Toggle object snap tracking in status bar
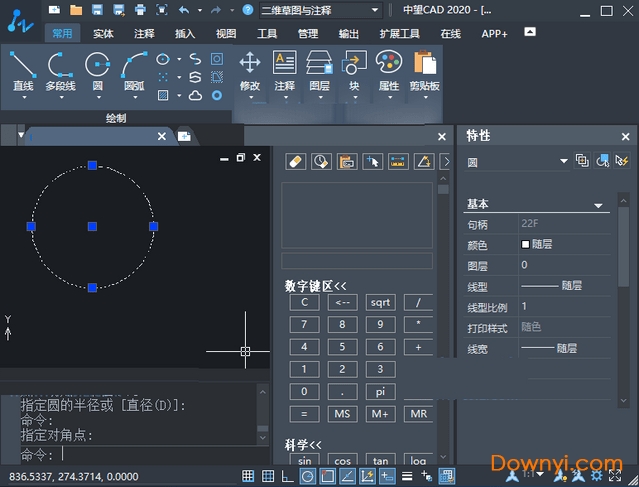This screenshot has height=487, width=639. tap(347, 476)
